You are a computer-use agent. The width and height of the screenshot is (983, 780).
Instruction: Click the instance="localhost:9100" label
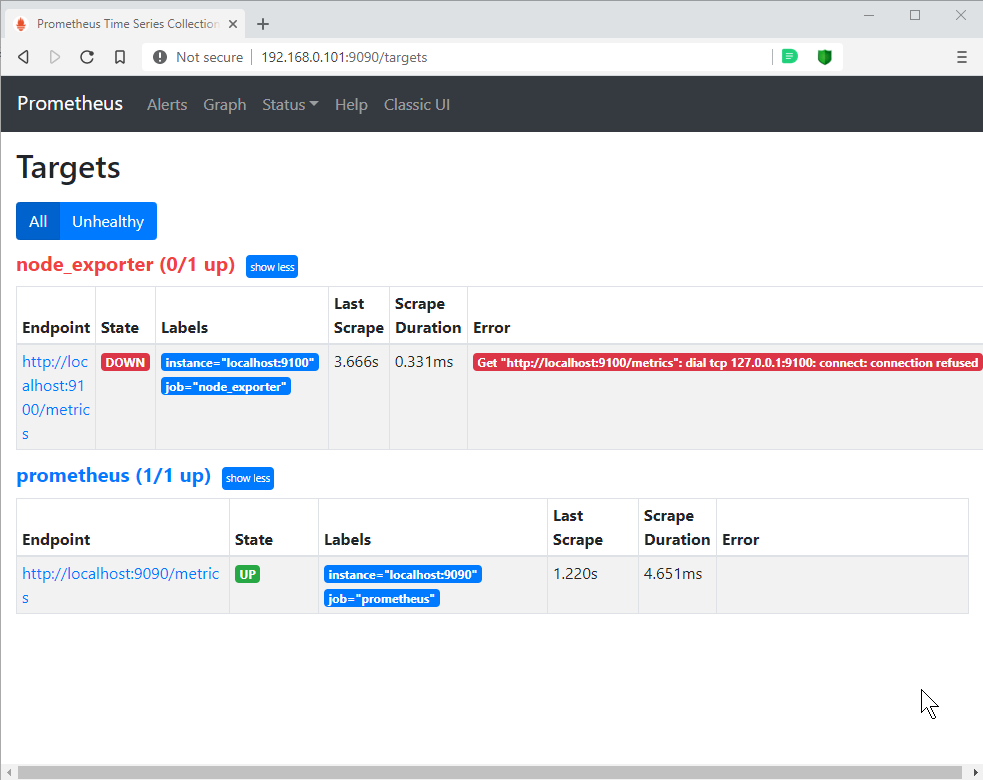point(239,362)
